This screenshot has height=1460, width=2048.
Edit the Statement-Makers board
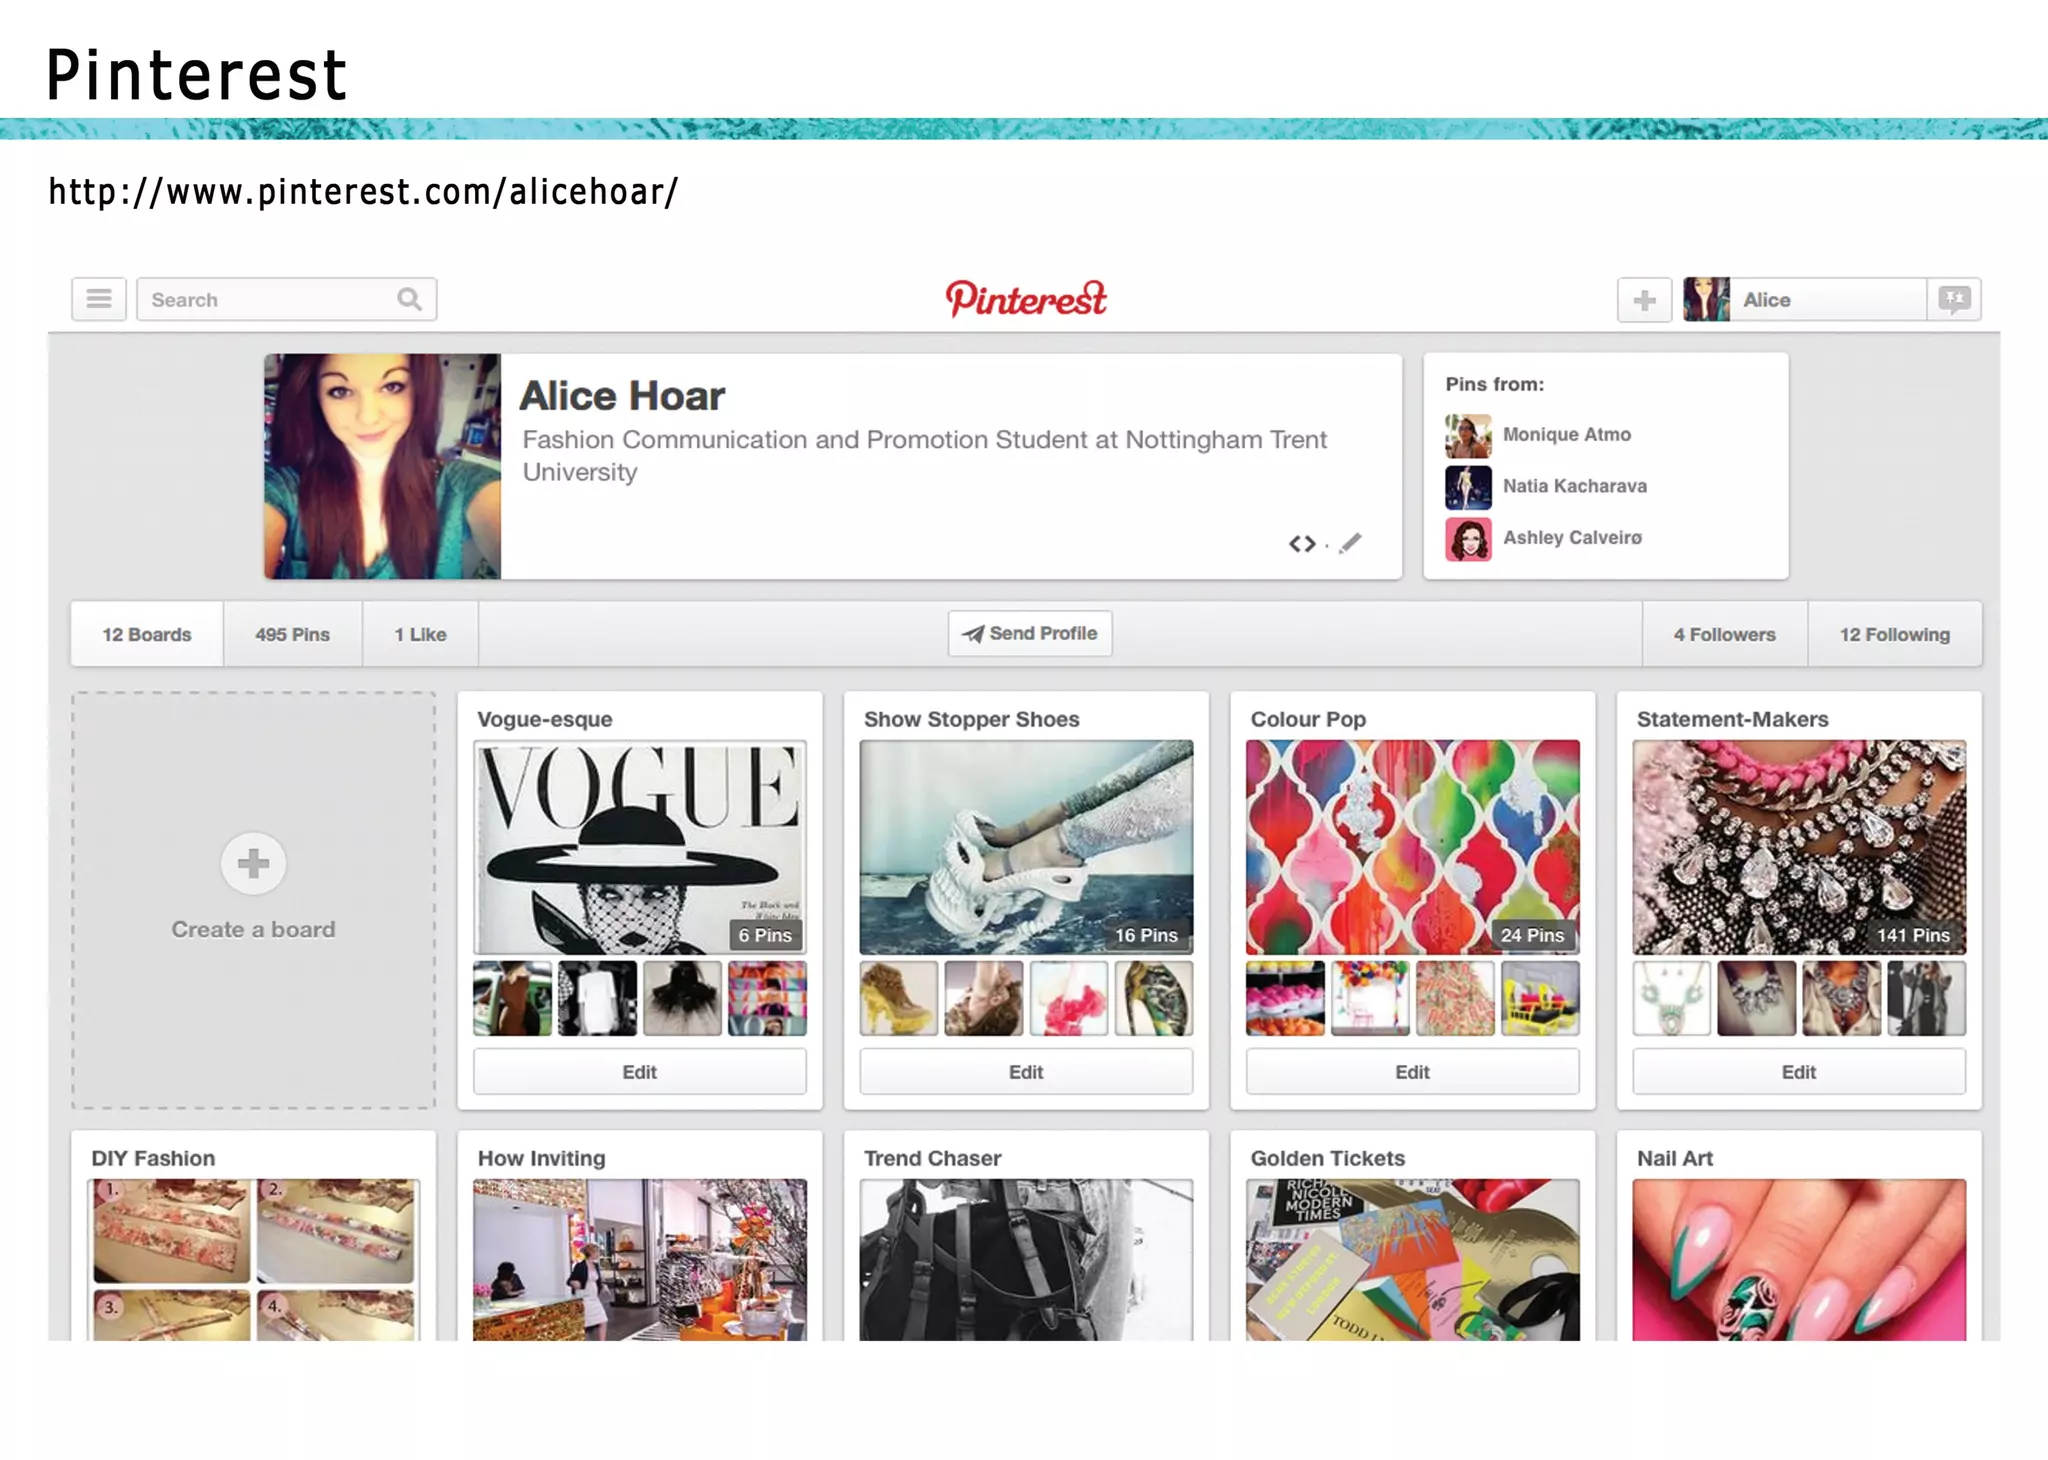tap(1799, 1072)
